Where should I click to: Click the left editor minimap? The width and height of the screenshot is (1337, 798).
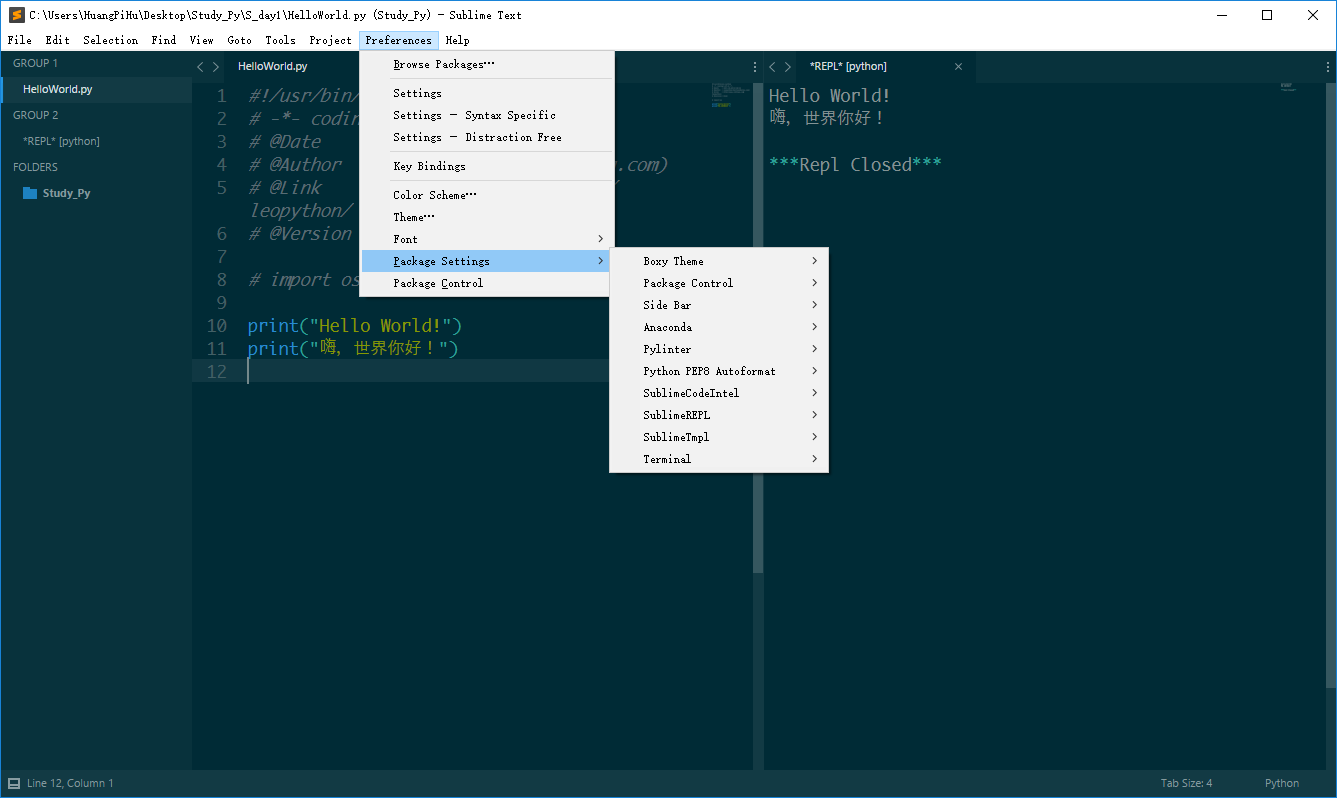(731, 93)
